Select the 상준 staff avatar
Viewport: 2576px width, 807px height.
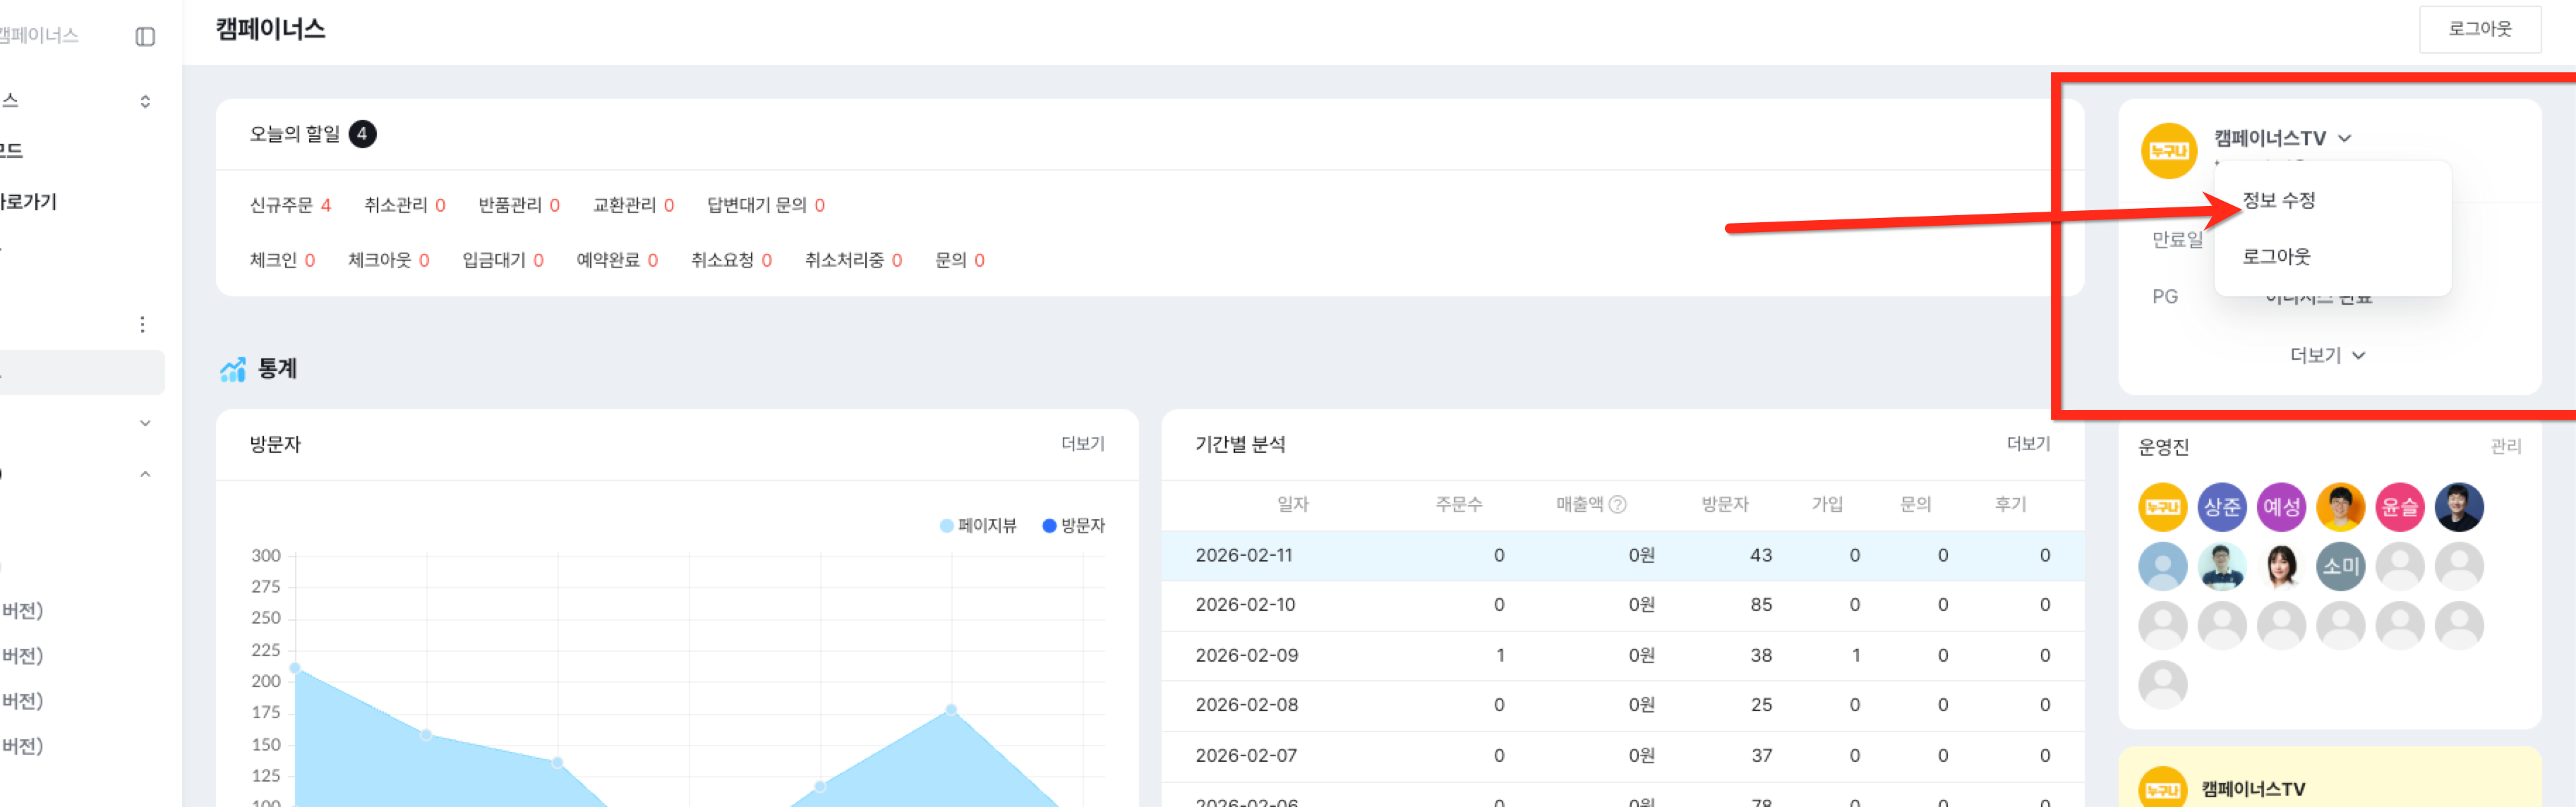pyautogui.click(x=2221, y=507)
